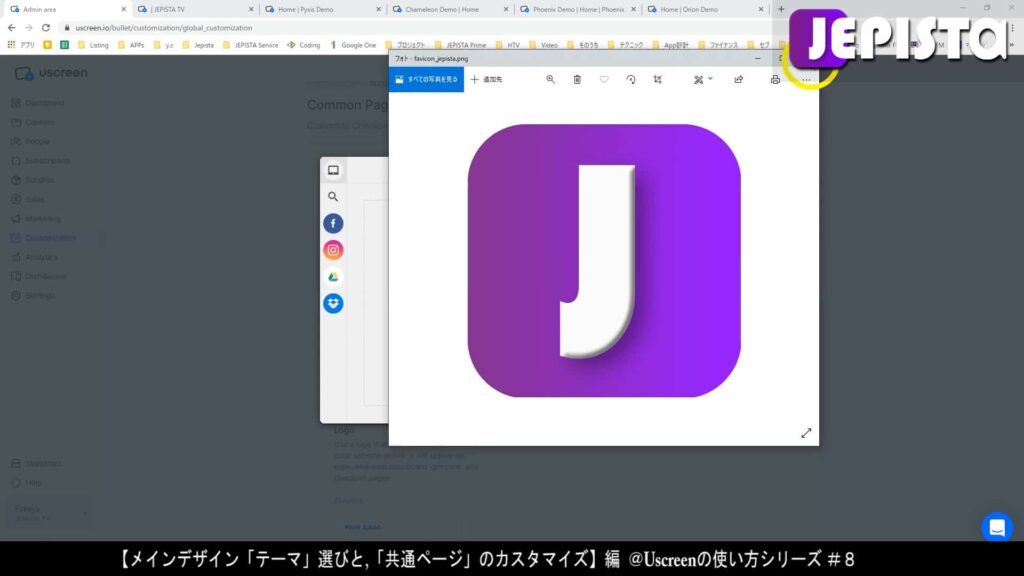Open the テクニック bookmark folder
Image resolution: width=1024 pixels, height=576 pixels.
pos(625,45)
